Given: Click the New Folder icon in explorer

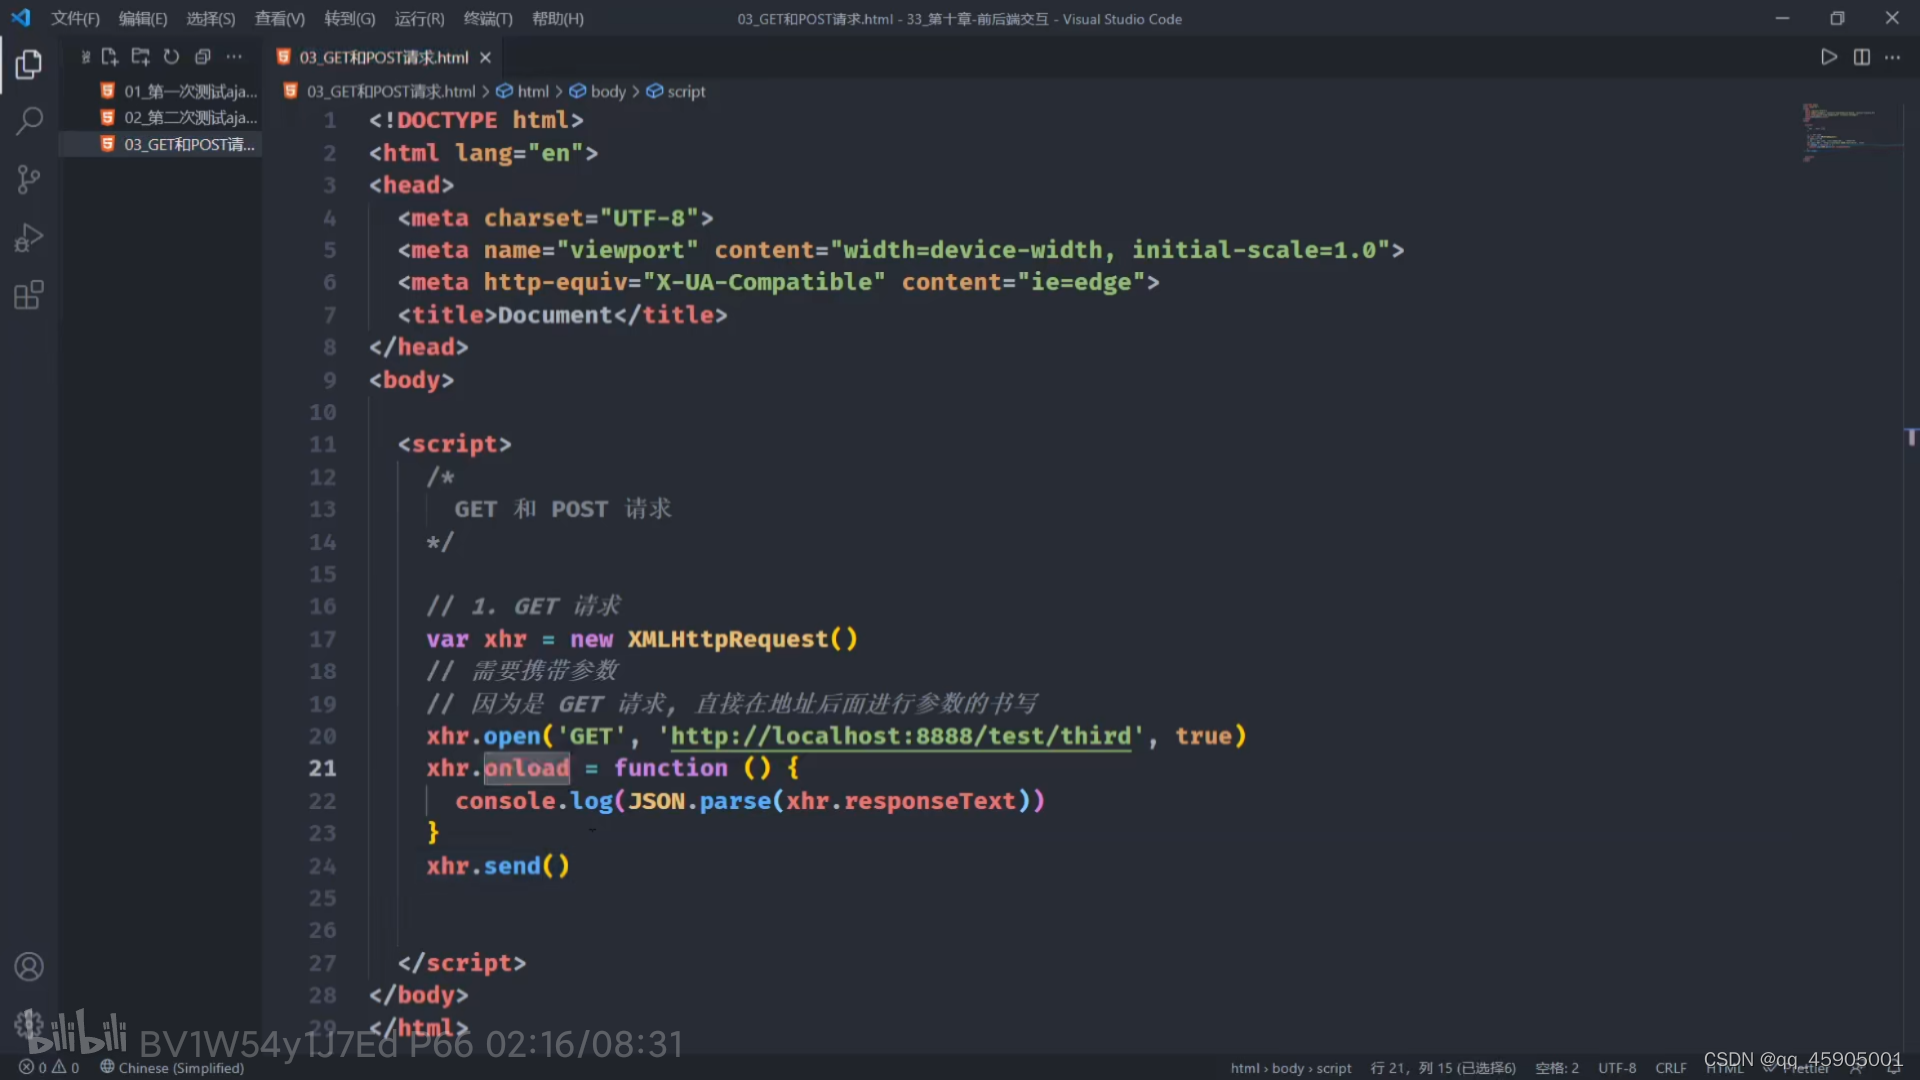Looking at the screenshot, I should [x=140, y=57].
